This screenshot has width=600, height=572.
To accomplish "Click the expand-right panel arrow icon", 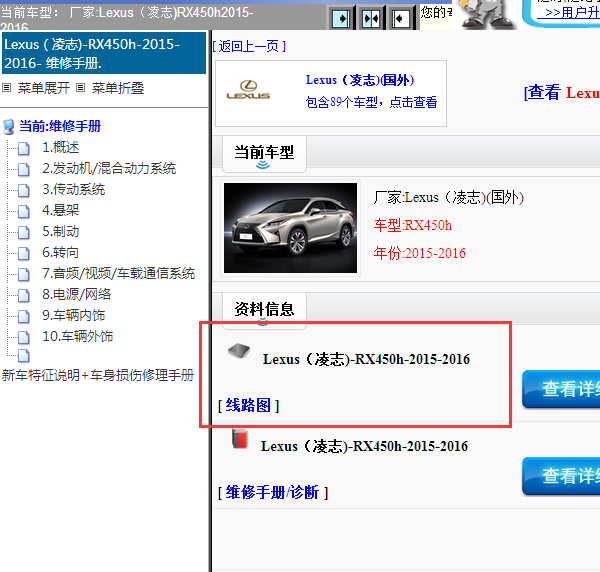I will [x=341, y=18].
